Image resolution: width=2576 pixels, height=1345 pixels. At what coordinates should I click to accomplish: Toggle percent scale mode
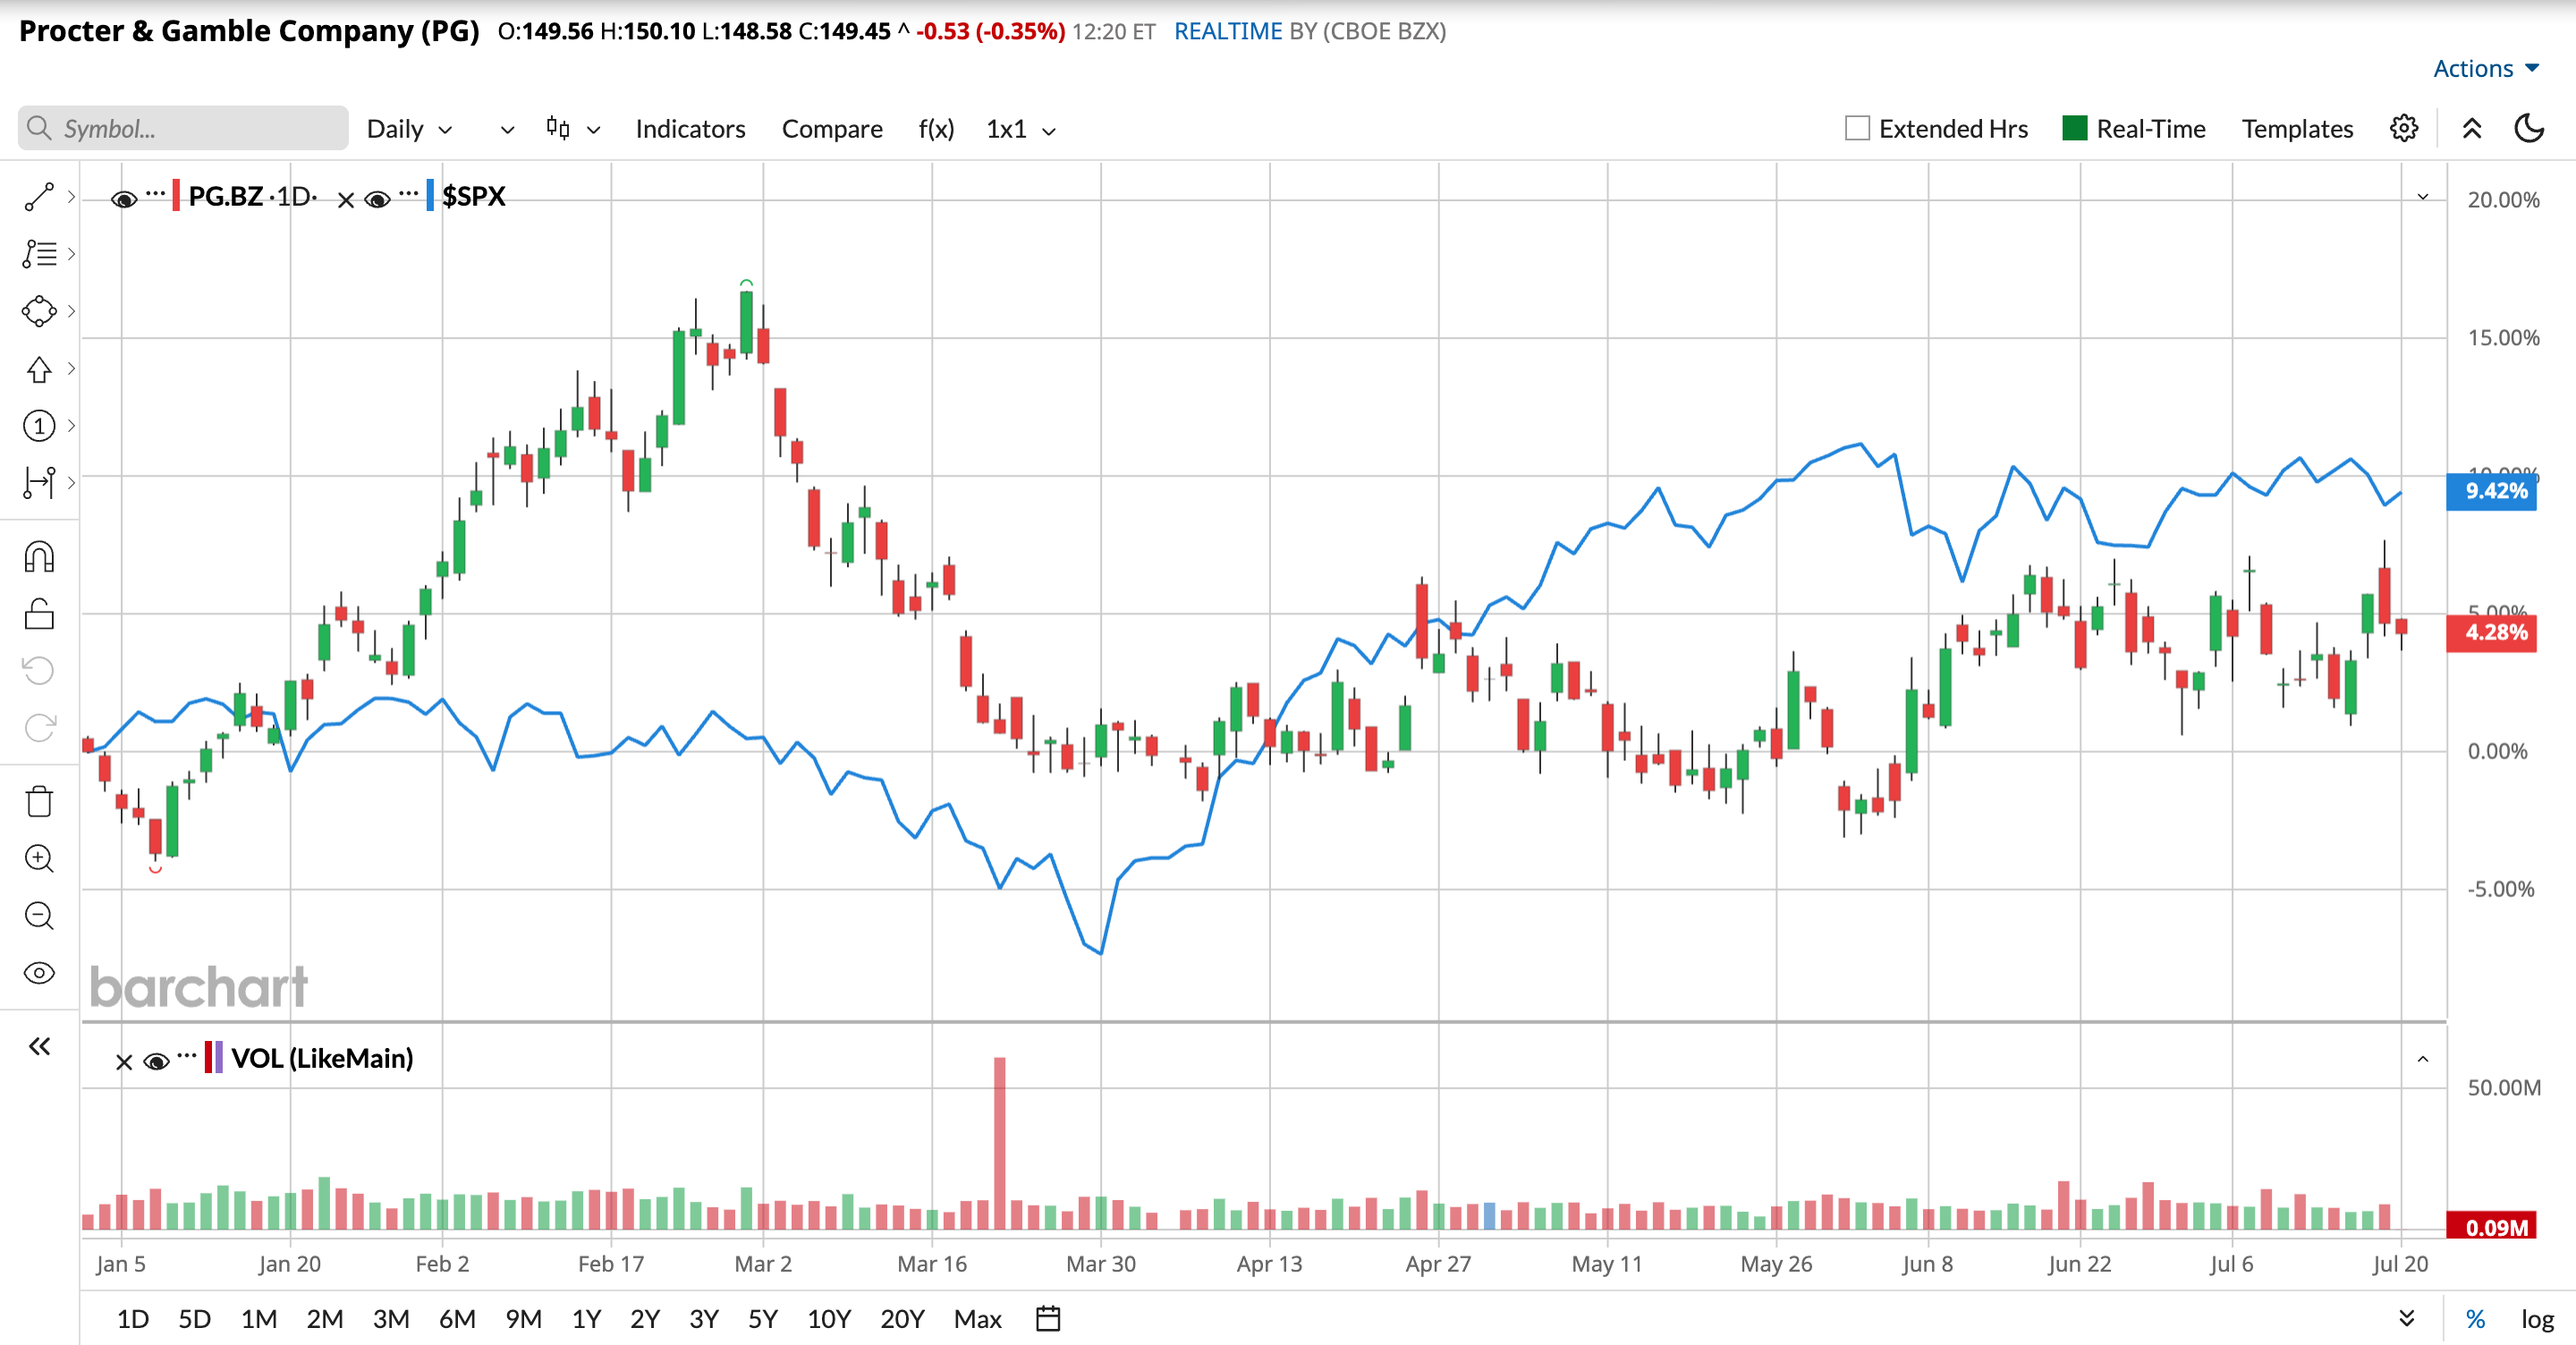coord(2475,1318)
